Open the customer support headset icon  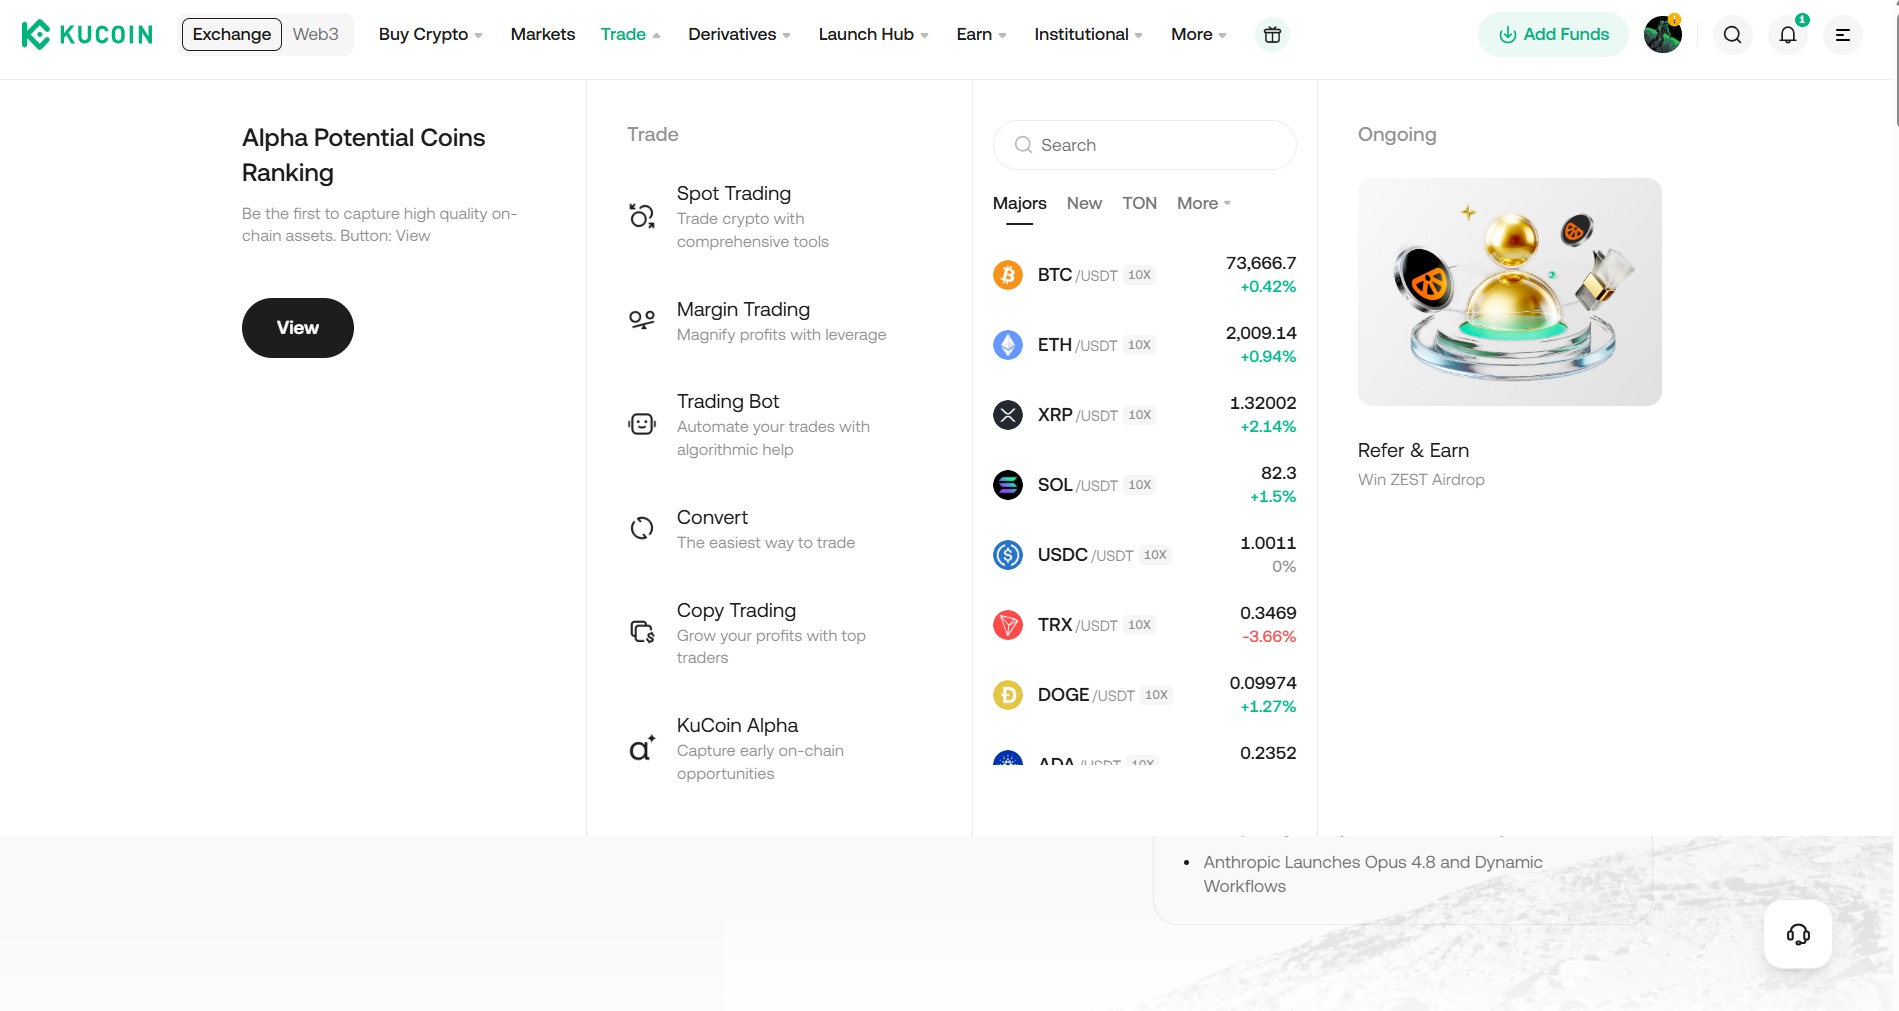pyautogui.click(x=1798, y=934)
